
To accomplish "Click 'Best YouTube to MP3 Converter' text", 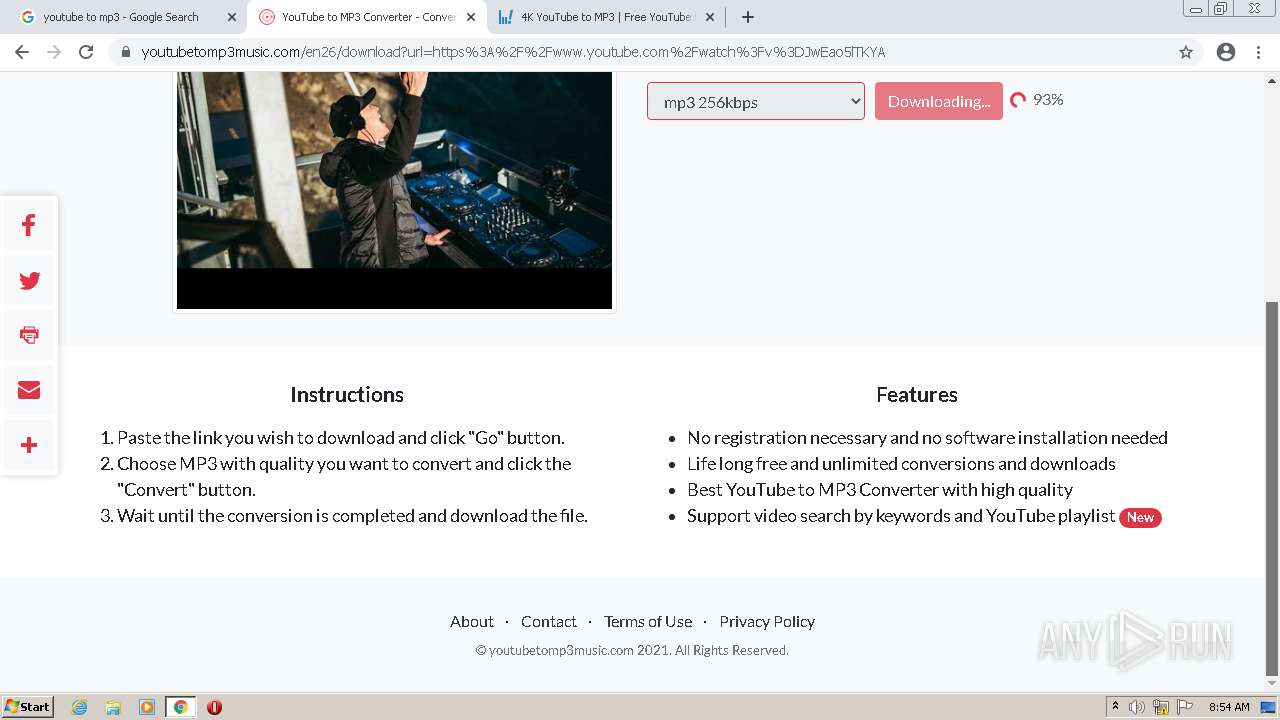I will point(880,489).
